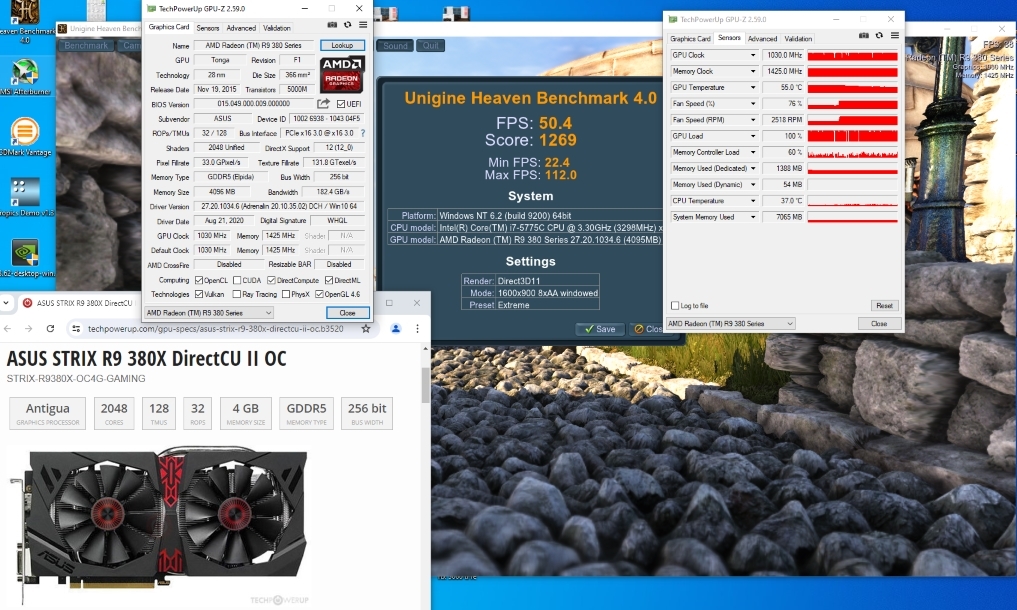1017x610 pixels.
Task: Open the Chrome tab search chevron
Action: [x=6, y=302]
